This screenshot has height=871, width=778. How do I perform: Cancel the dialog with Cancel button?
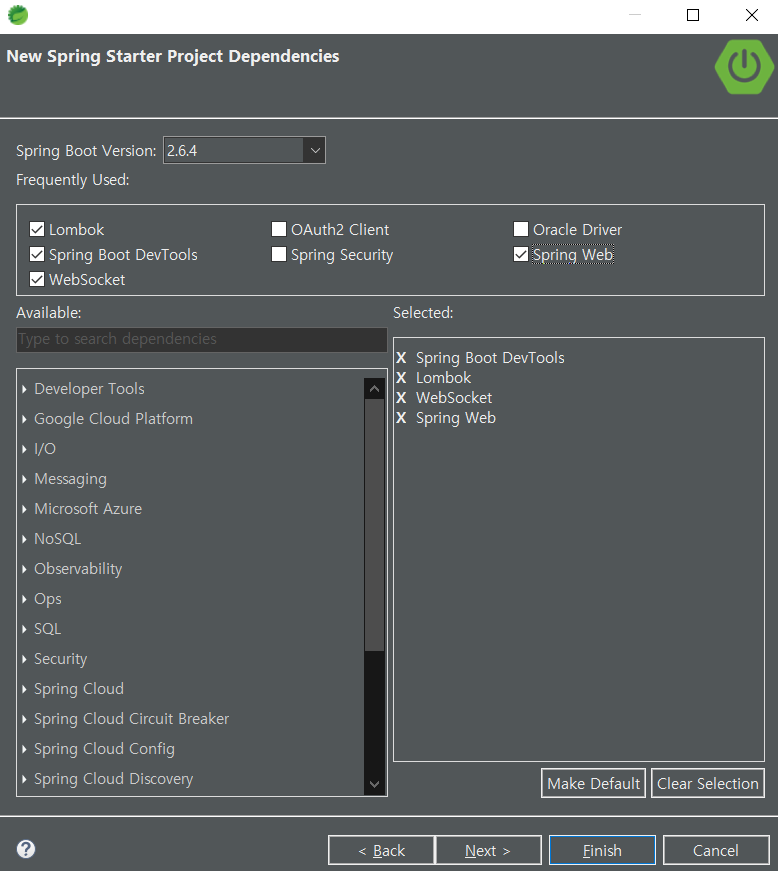coord(716,850)
